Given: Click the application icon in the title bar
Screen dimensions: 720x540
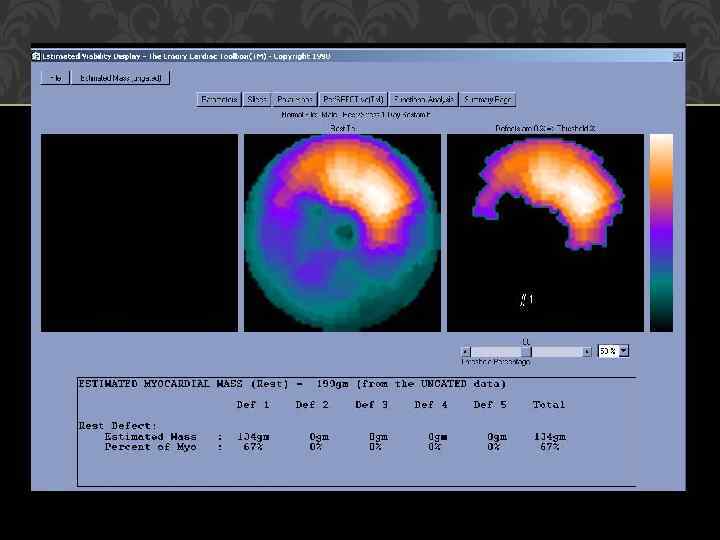Looking at the screenshot, I should click(36, 56).
